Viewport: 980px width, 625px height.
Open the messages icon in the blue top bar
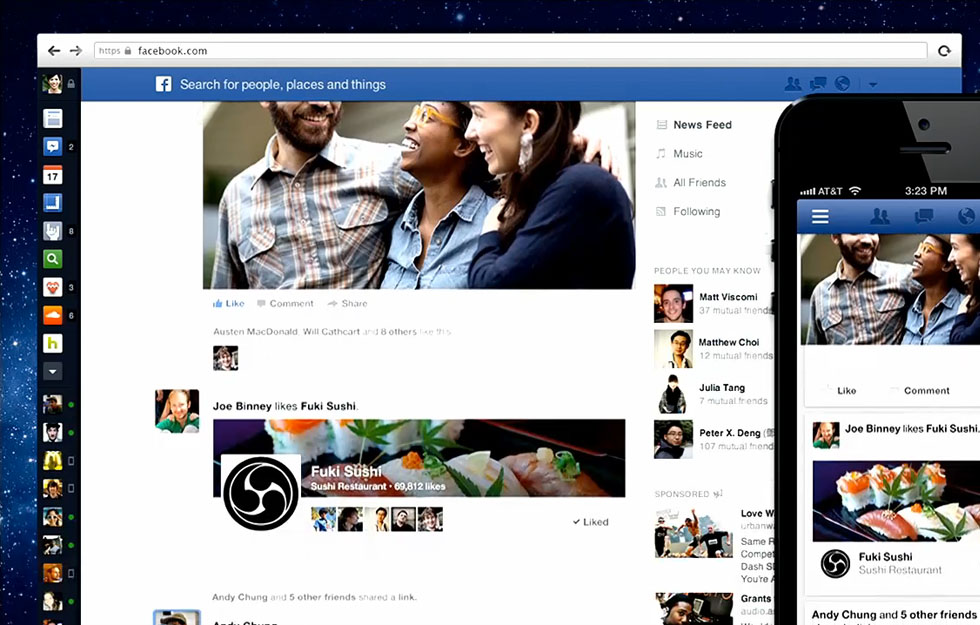click(817, 83)
